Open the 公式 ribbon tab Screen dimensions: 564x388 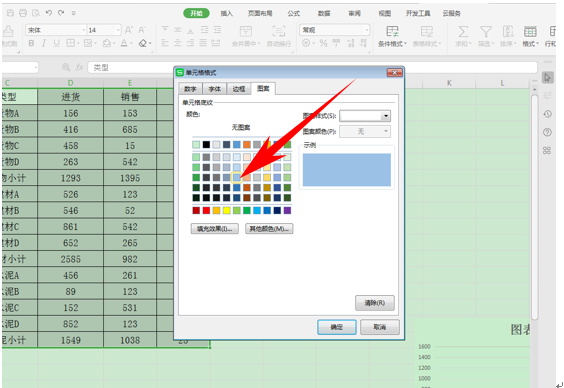coord(294,13)
